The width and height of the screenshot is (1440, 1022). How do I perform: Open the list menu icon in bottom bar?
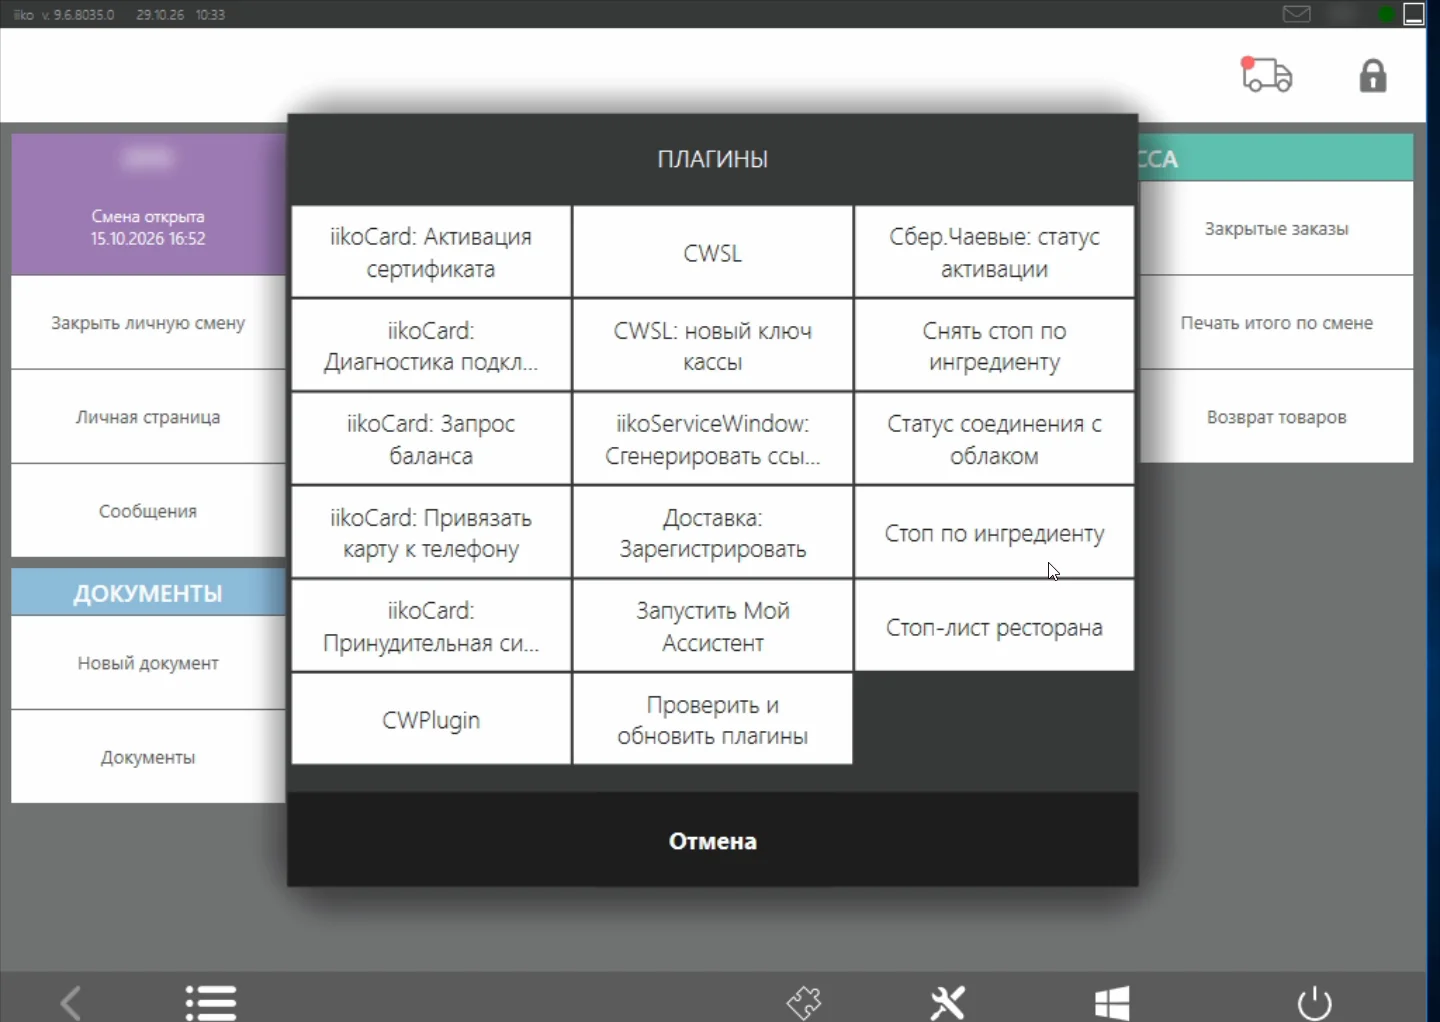click(211, 1002)
